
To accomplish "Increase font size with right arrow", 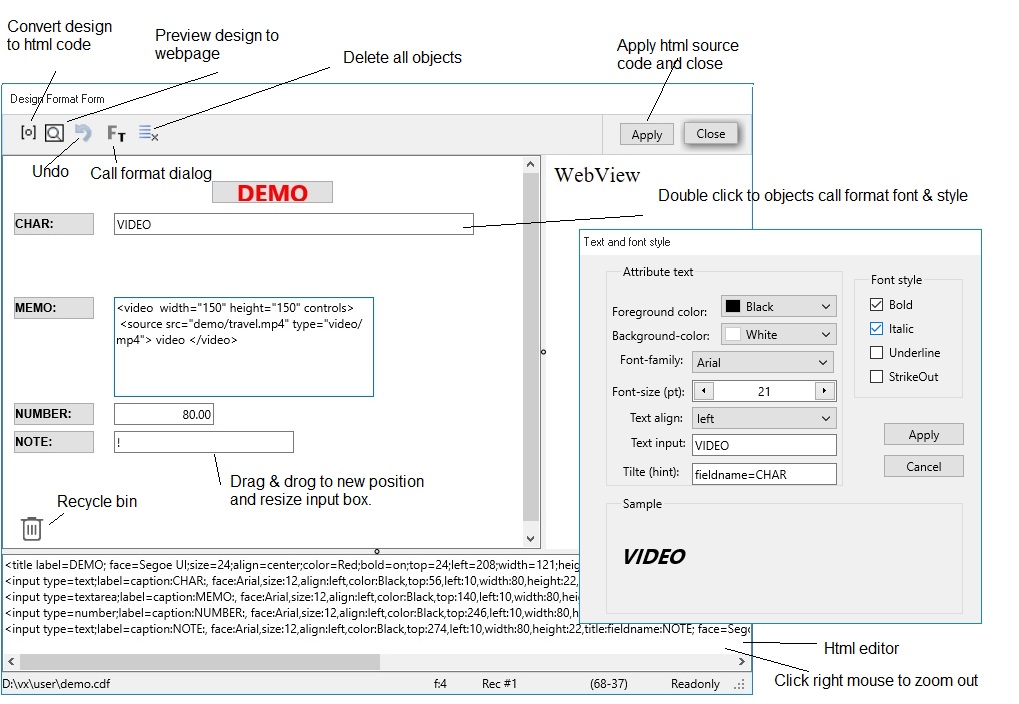I will pyautogui.click(x=825, y=391).
